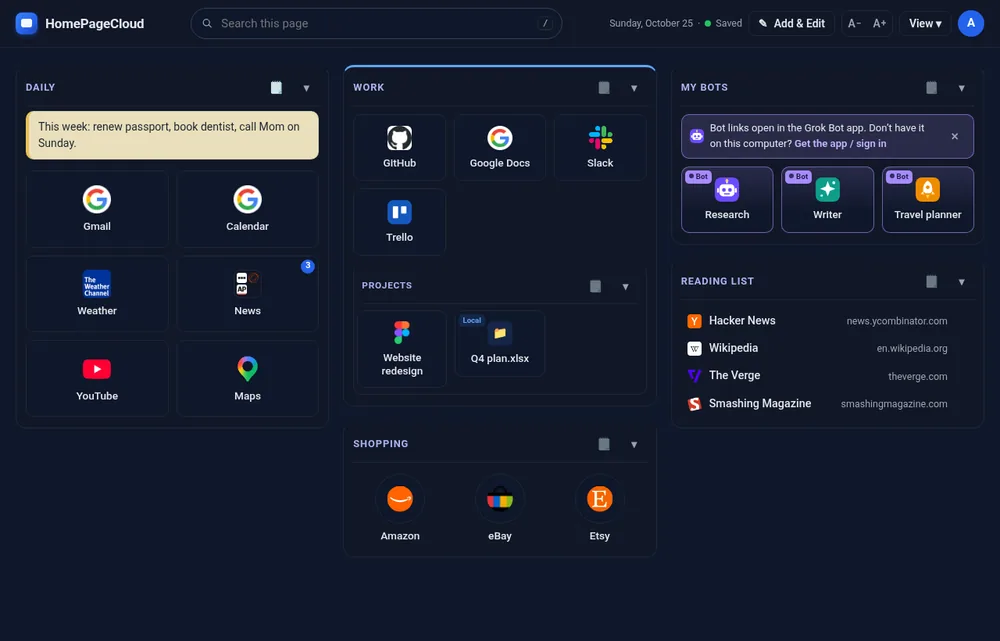Collapse the Daily section arrow

point(306,88)
